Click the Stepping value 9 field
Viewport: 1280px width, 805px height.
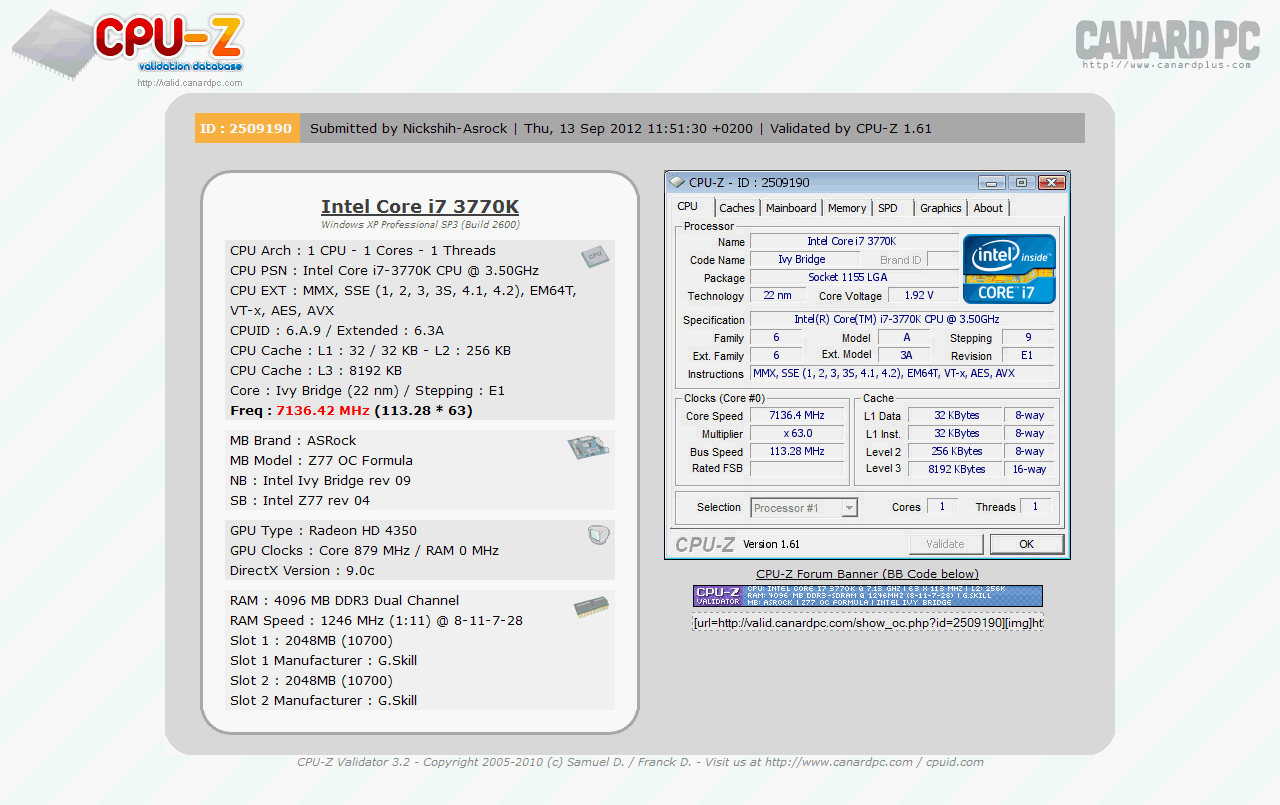click(1028, 338)
